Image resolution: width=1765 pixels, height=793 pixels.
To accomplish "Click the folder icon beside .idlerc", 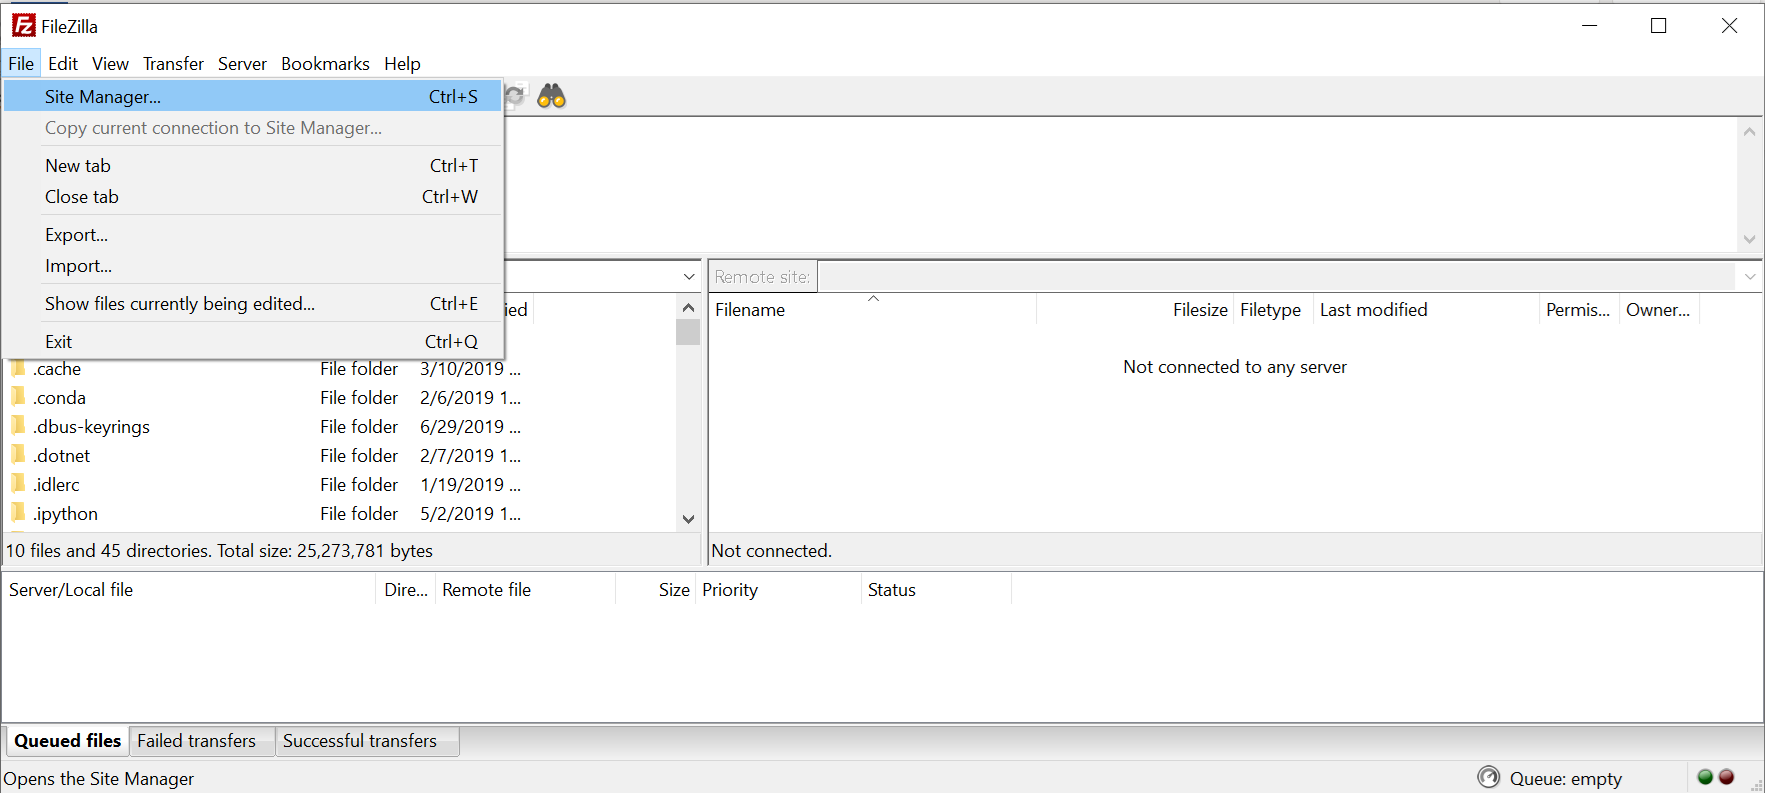I will (x=18, y=484).
